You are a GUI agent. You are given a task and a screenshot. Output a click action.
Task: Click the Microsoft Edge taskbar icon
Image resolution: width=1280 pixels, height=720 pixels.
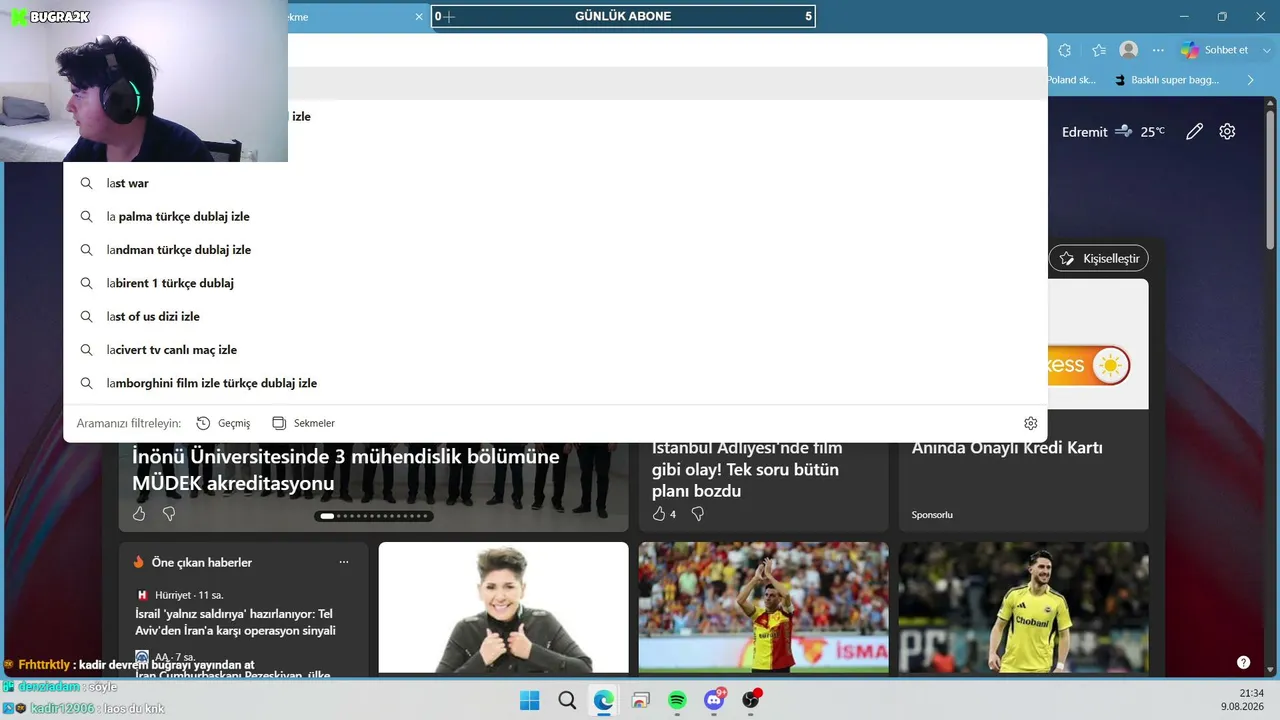point(604,700)
